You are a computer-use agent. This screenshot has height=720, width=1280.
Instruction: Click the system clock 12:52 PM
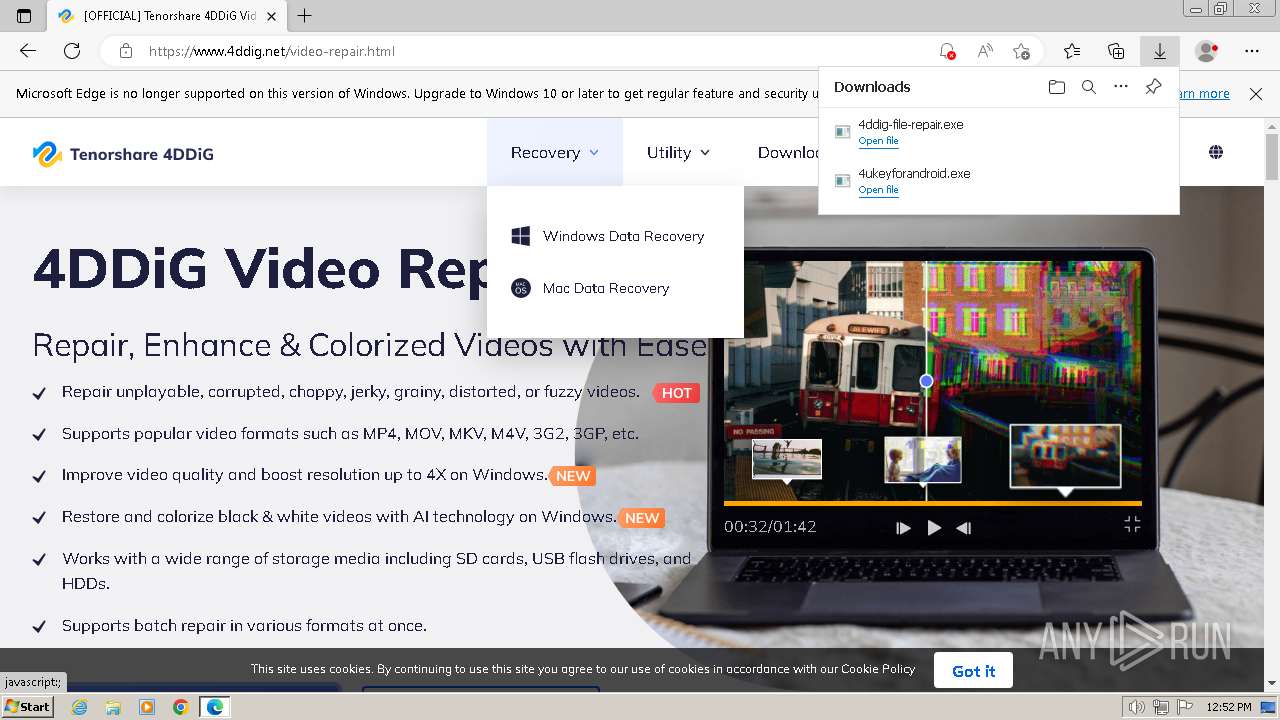pos(1228,707)
